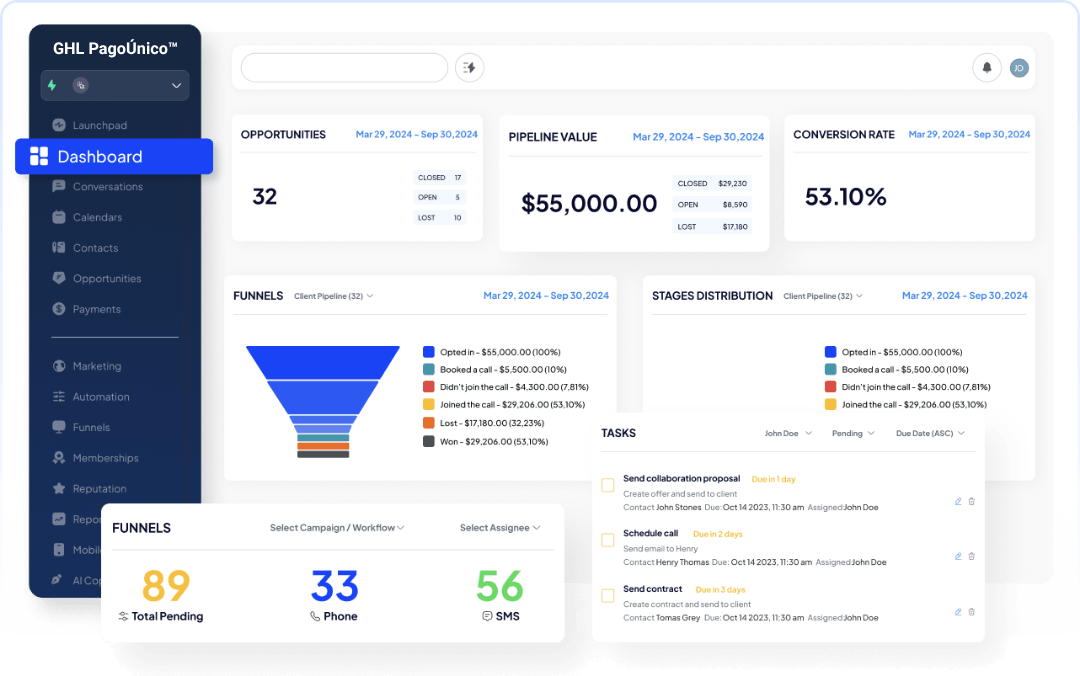Image resolution: width=1080 pixels, height=676 pixels.
Task: Tick the Schedule call task checkbox
Action: [608, 540]
